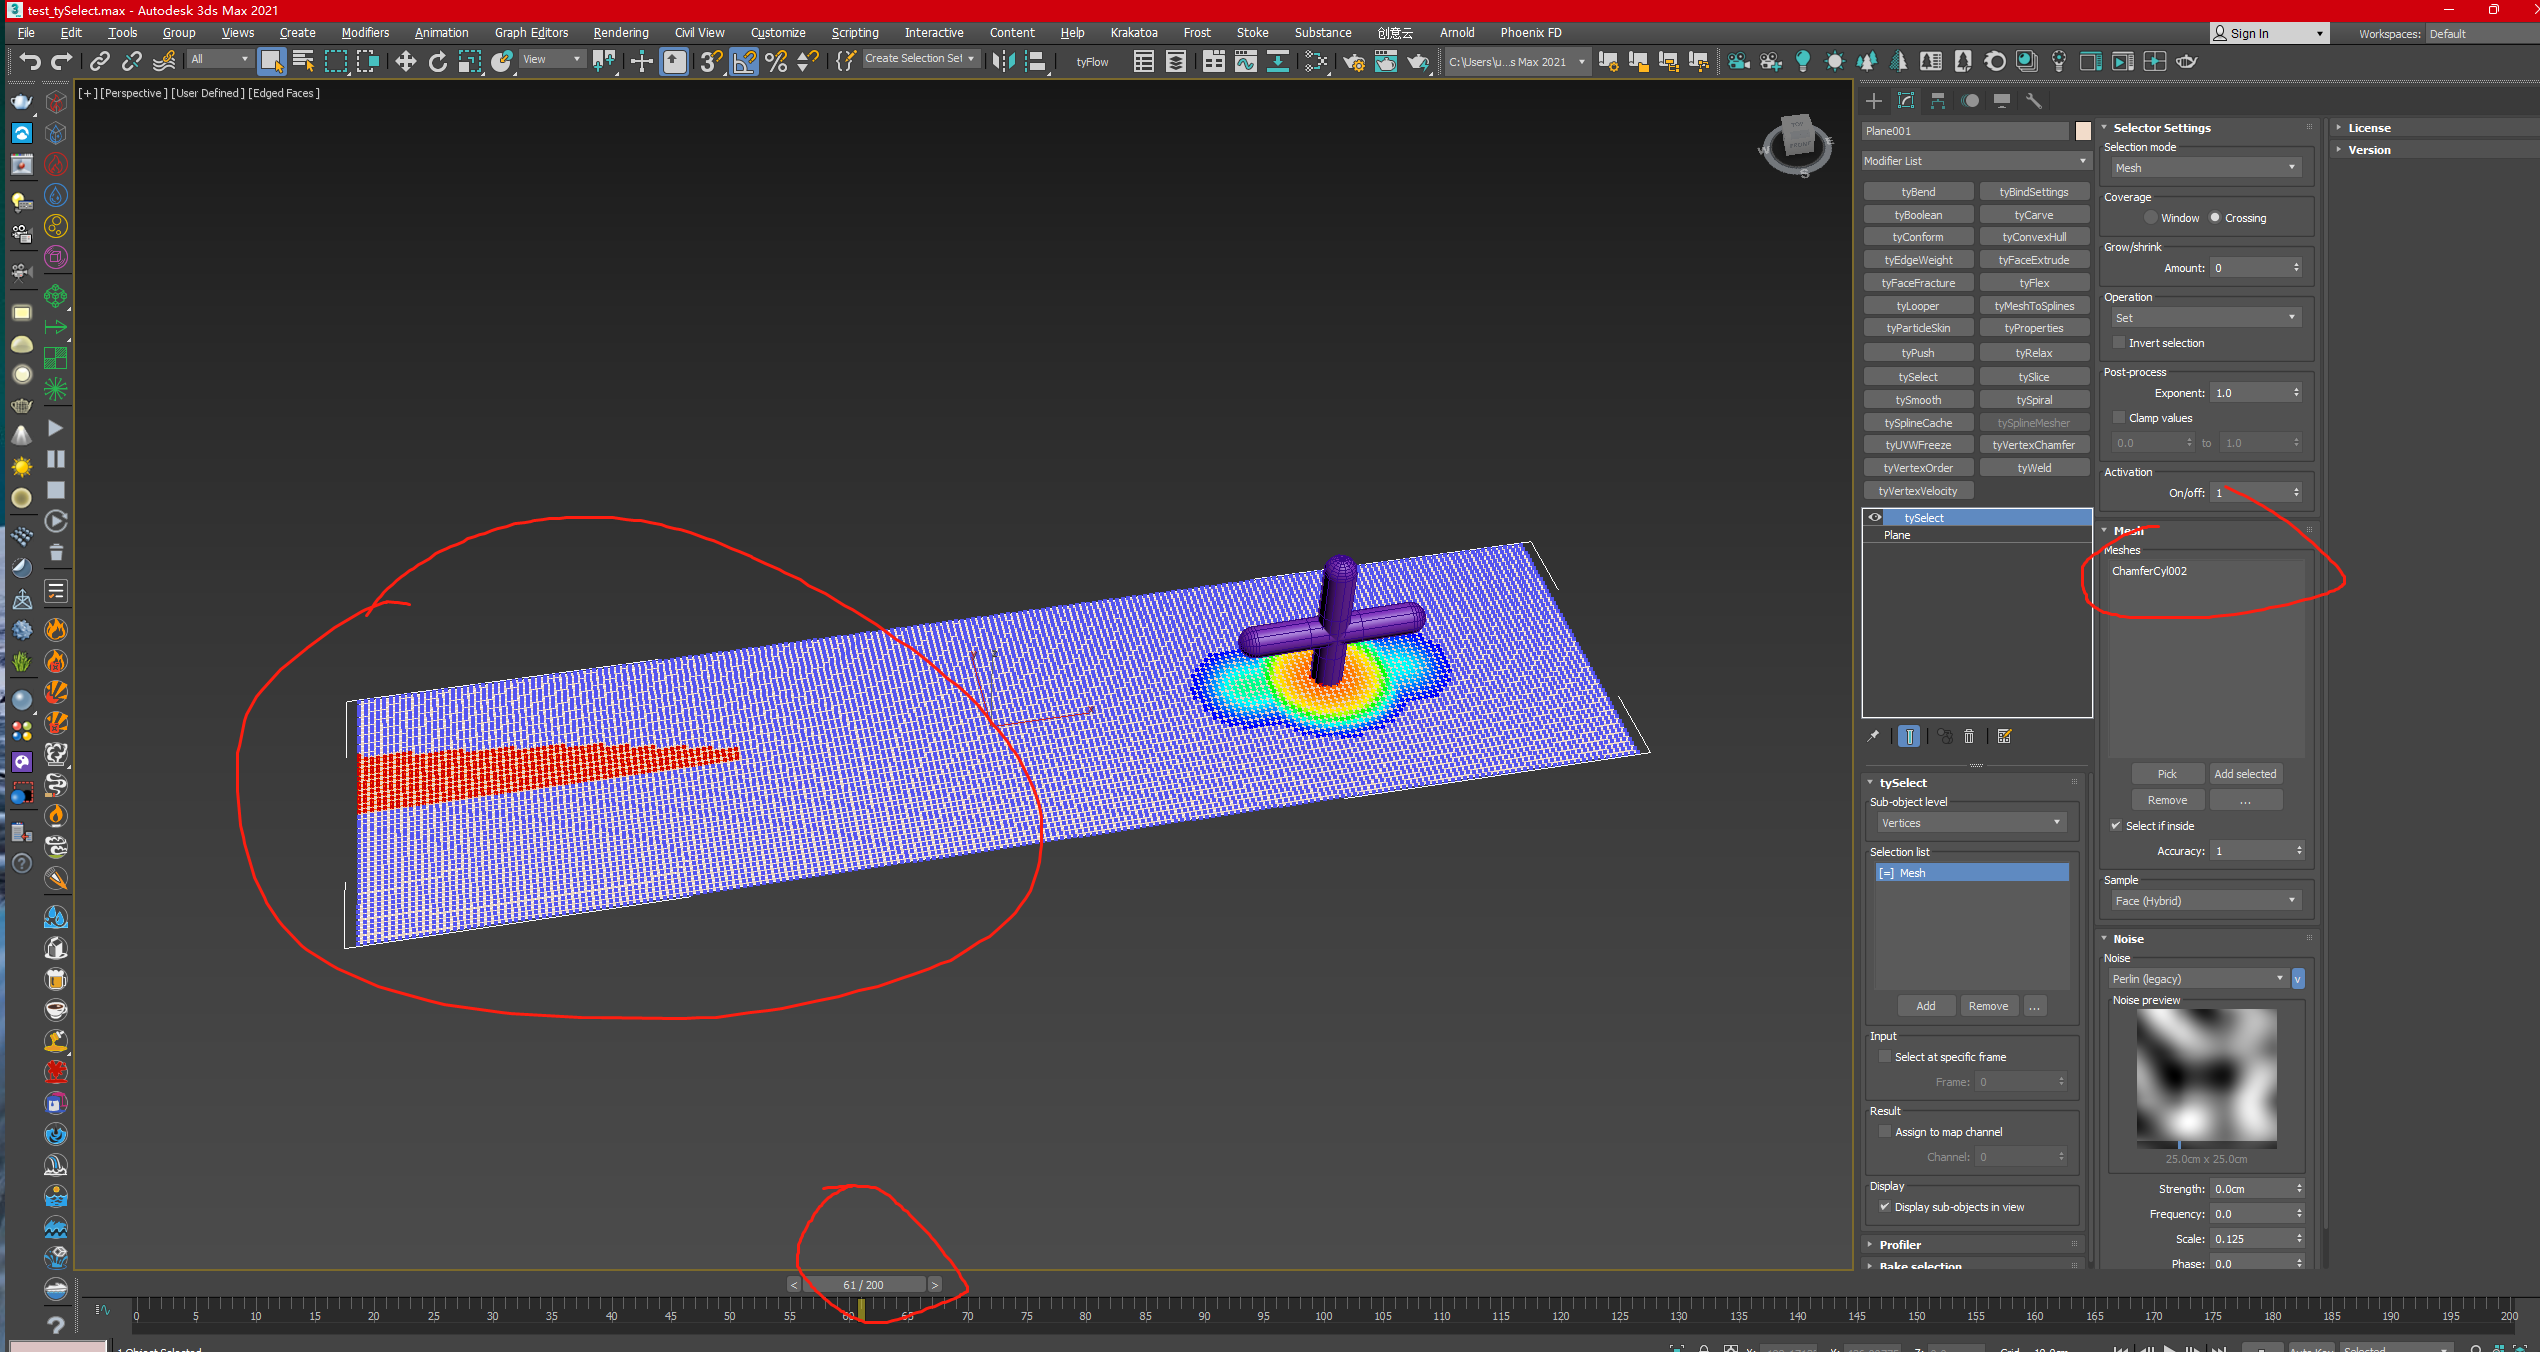The height and width of the screenshot is (1352, 2540).
Task: Click the tyVertexVelocity modifier button
Action: (x=1918, y=491)
